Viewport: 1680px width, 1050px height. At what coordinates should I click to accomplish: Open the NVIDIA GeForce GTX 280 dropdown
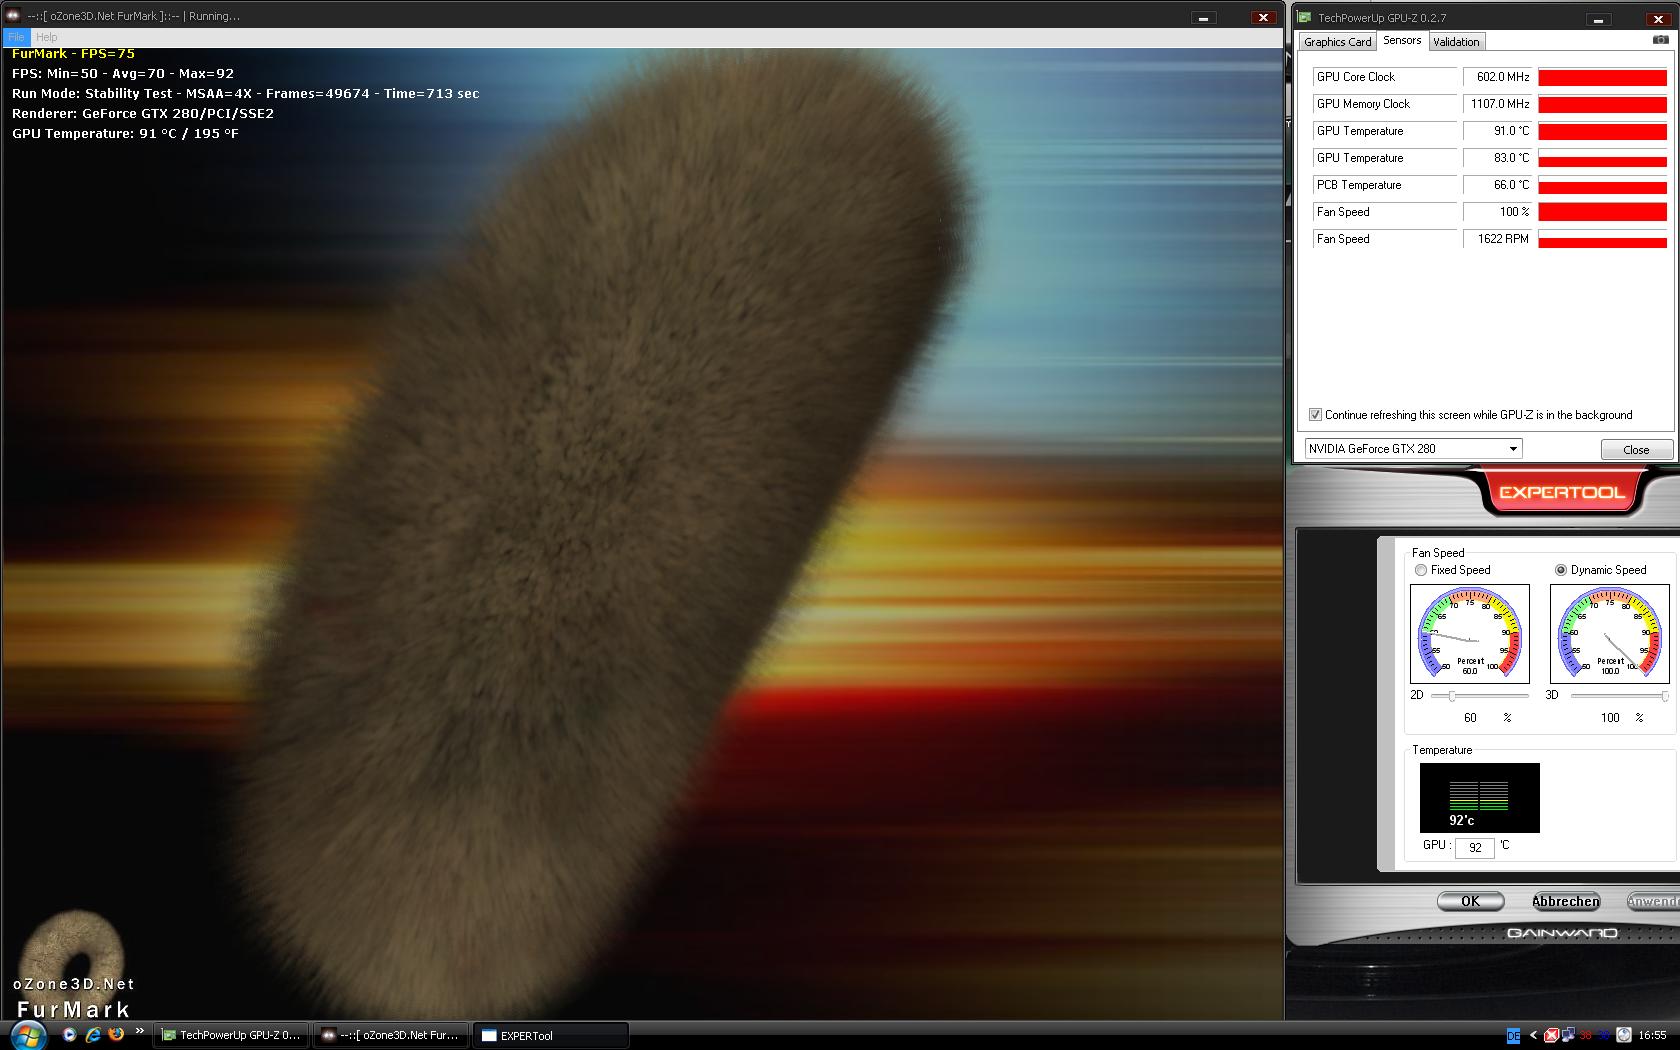pos(1413,449)
